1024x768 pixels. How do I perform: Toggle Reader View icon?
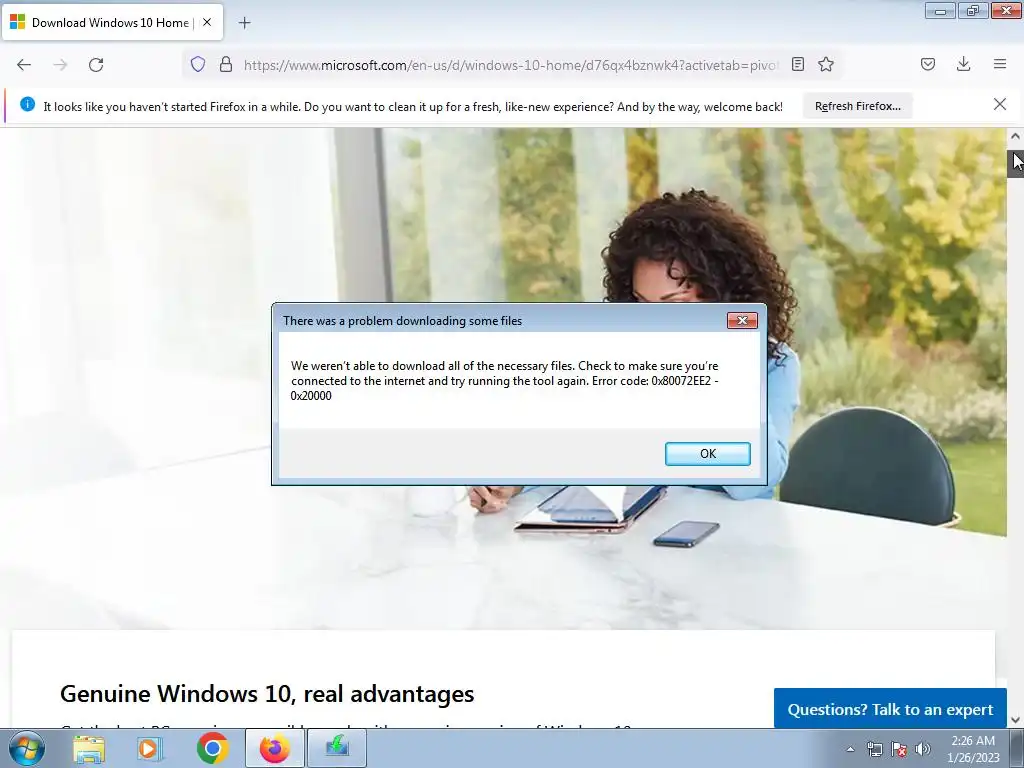(797, 64)
